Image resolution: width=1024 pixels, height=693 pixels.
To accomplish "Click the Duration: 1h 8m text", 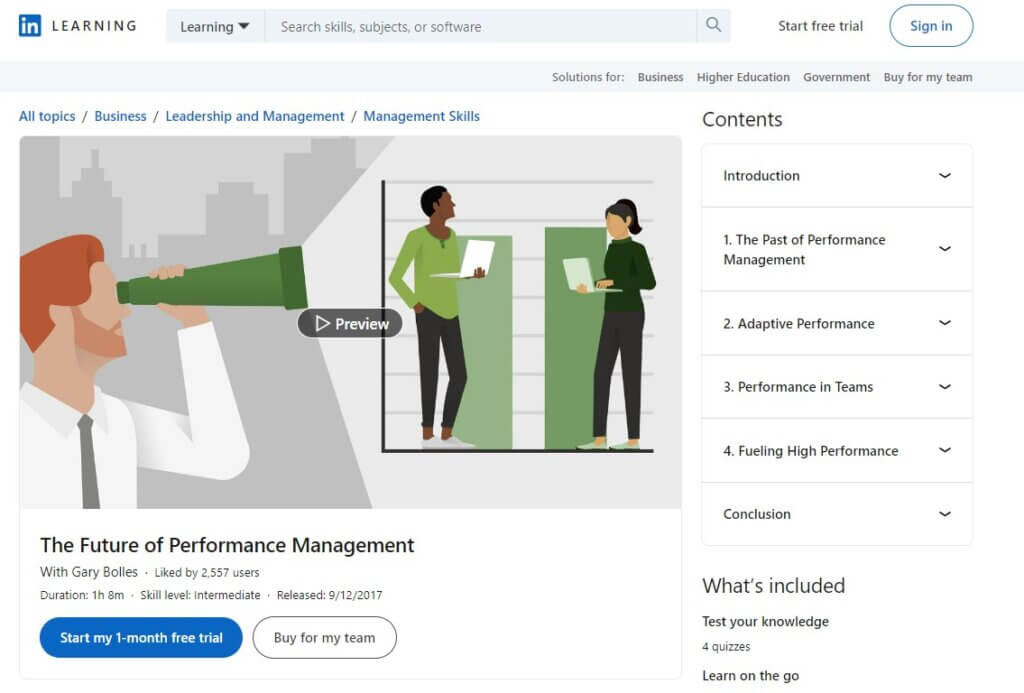I will pos(82,595).
